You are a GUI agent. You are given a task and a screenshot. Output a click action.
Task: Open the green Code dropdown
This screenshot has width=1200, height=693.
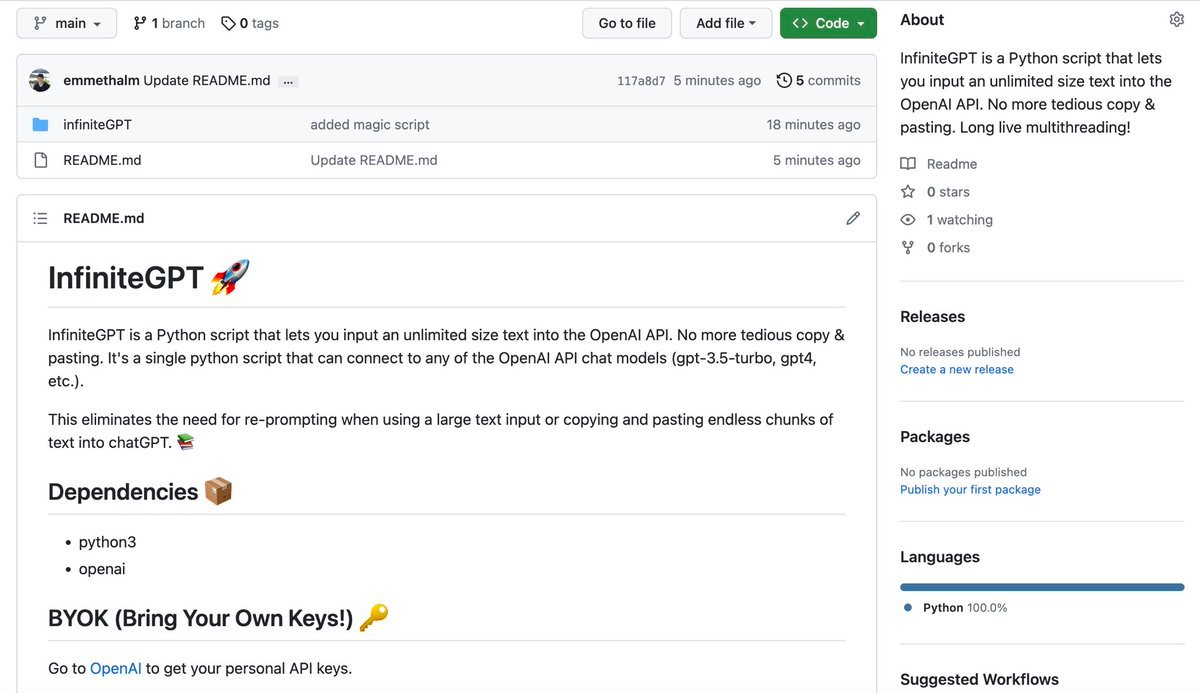click(x=828, y=23)
